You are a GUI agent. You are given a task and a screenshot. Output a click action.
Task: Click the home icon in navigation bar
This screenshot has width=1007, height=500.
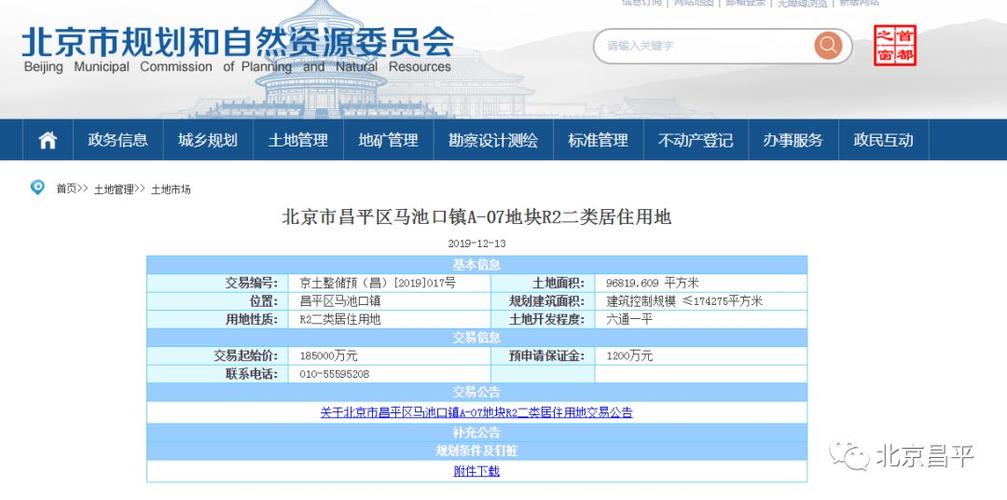(x=48, y=140)
